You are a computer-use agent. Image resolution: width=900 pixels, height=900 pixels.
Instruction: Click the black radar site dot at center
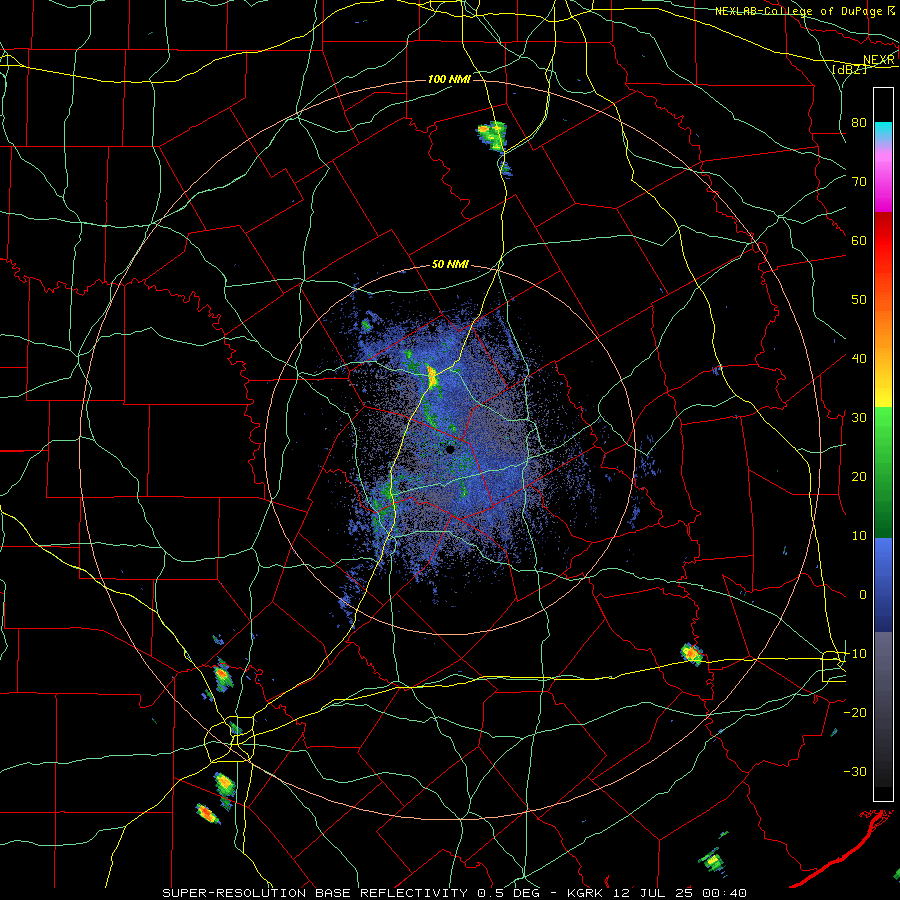(450, 449)
